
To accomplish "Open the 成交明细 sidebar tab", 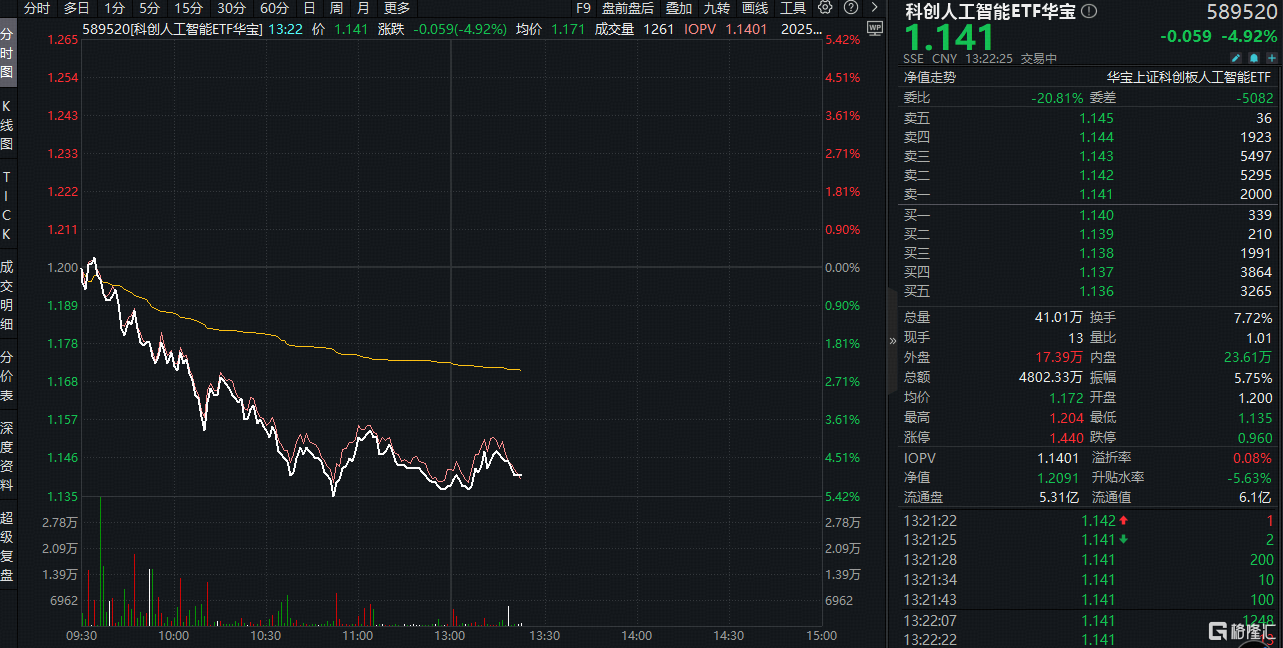I will 7,295.
